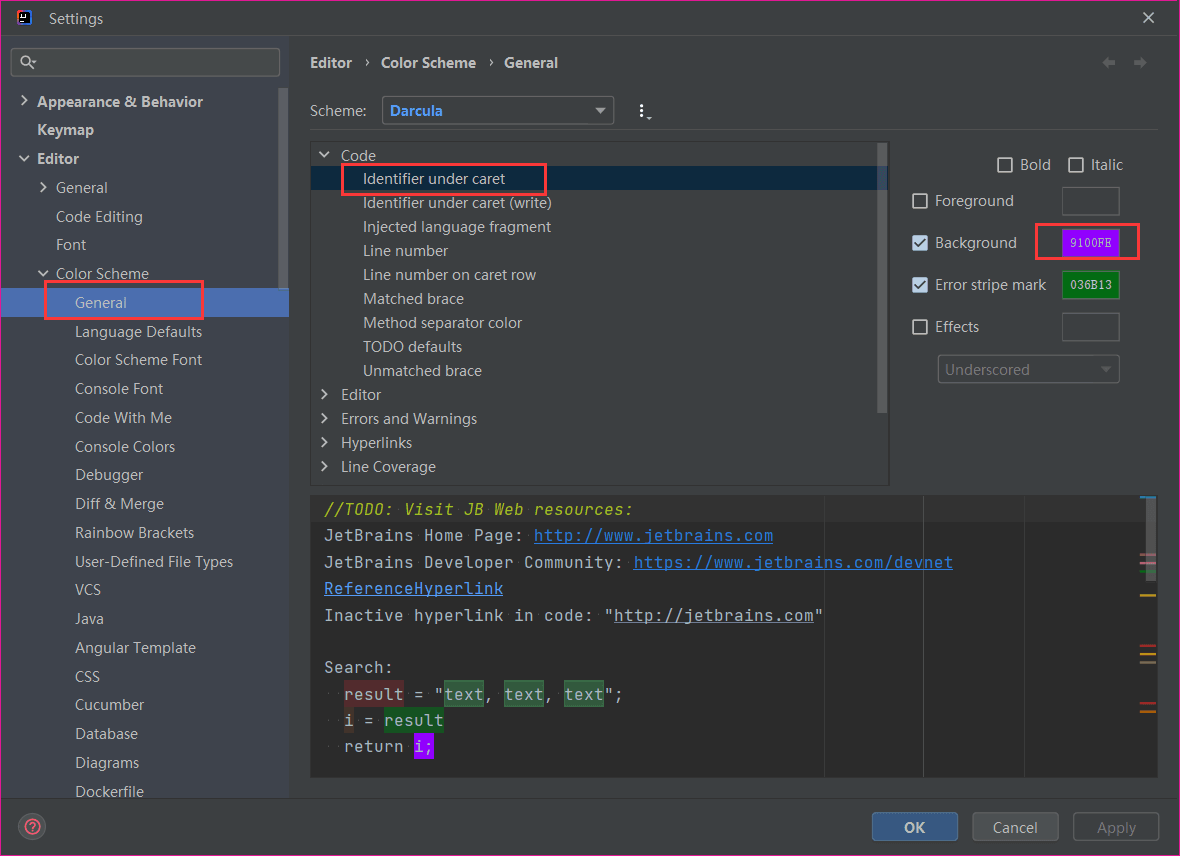Select Keymap in settings tree

pos(65,129)
